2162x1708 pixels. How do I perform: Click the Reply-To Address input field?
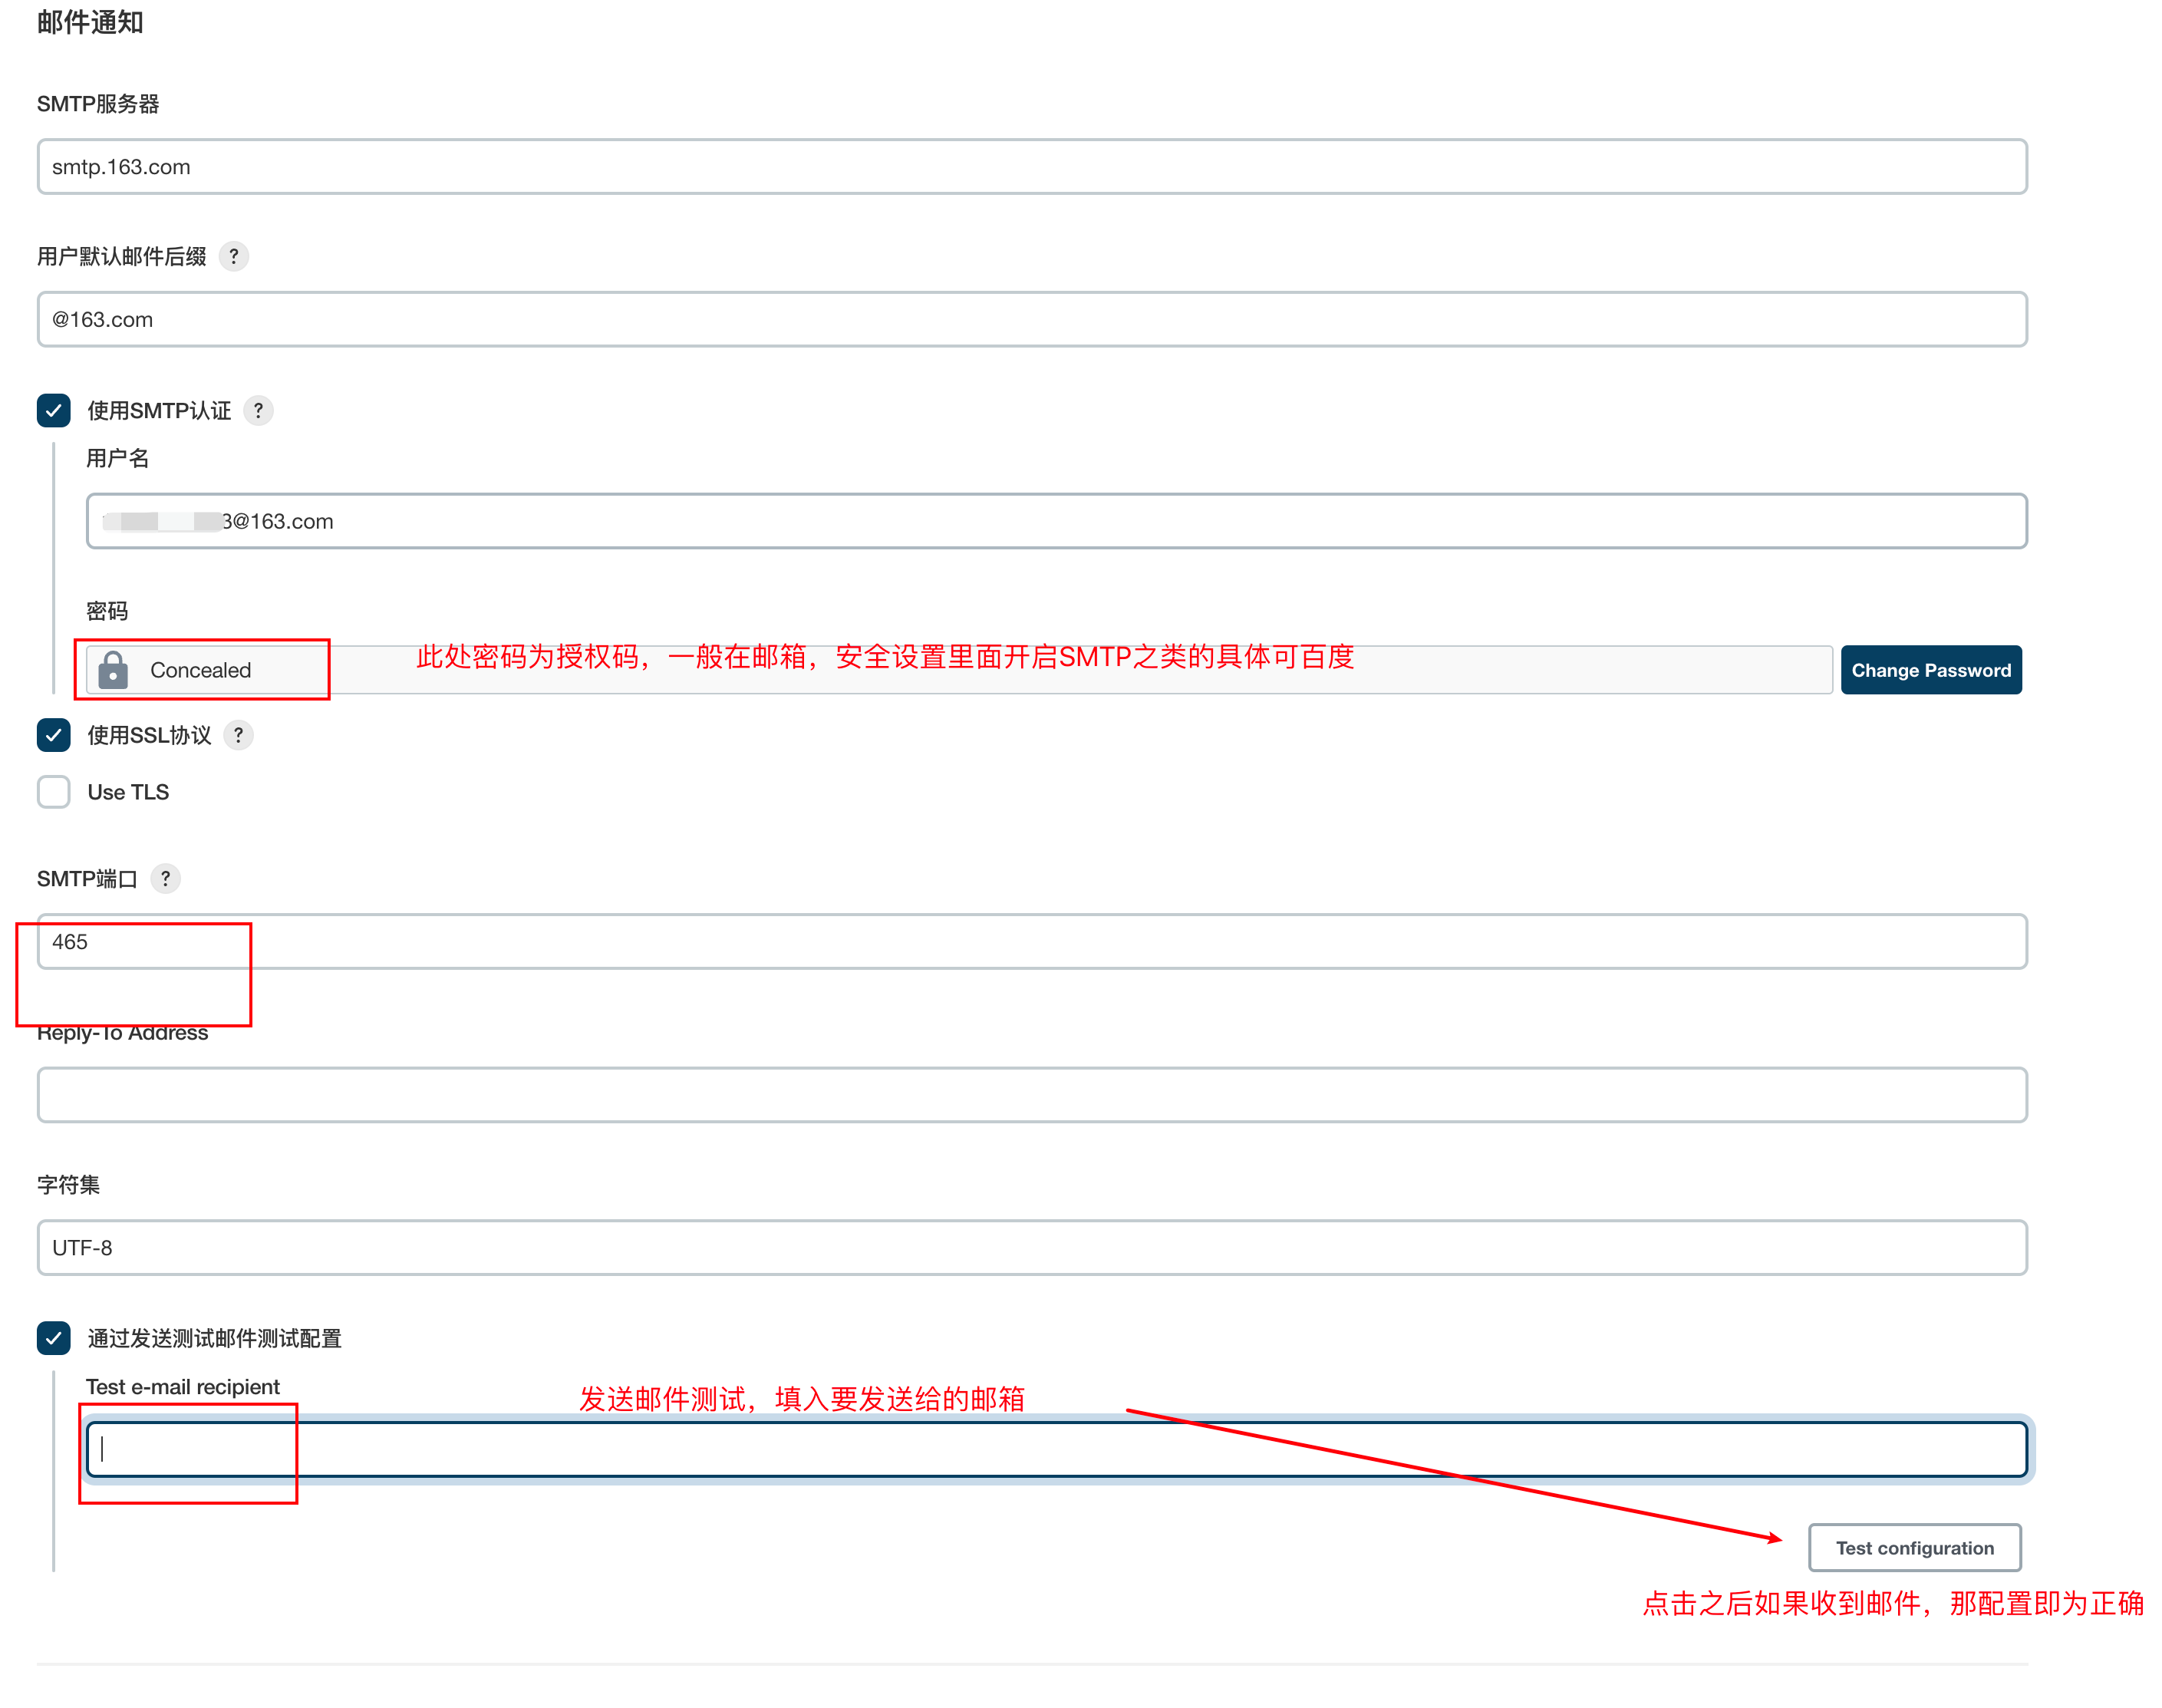click(1030, 1097)
